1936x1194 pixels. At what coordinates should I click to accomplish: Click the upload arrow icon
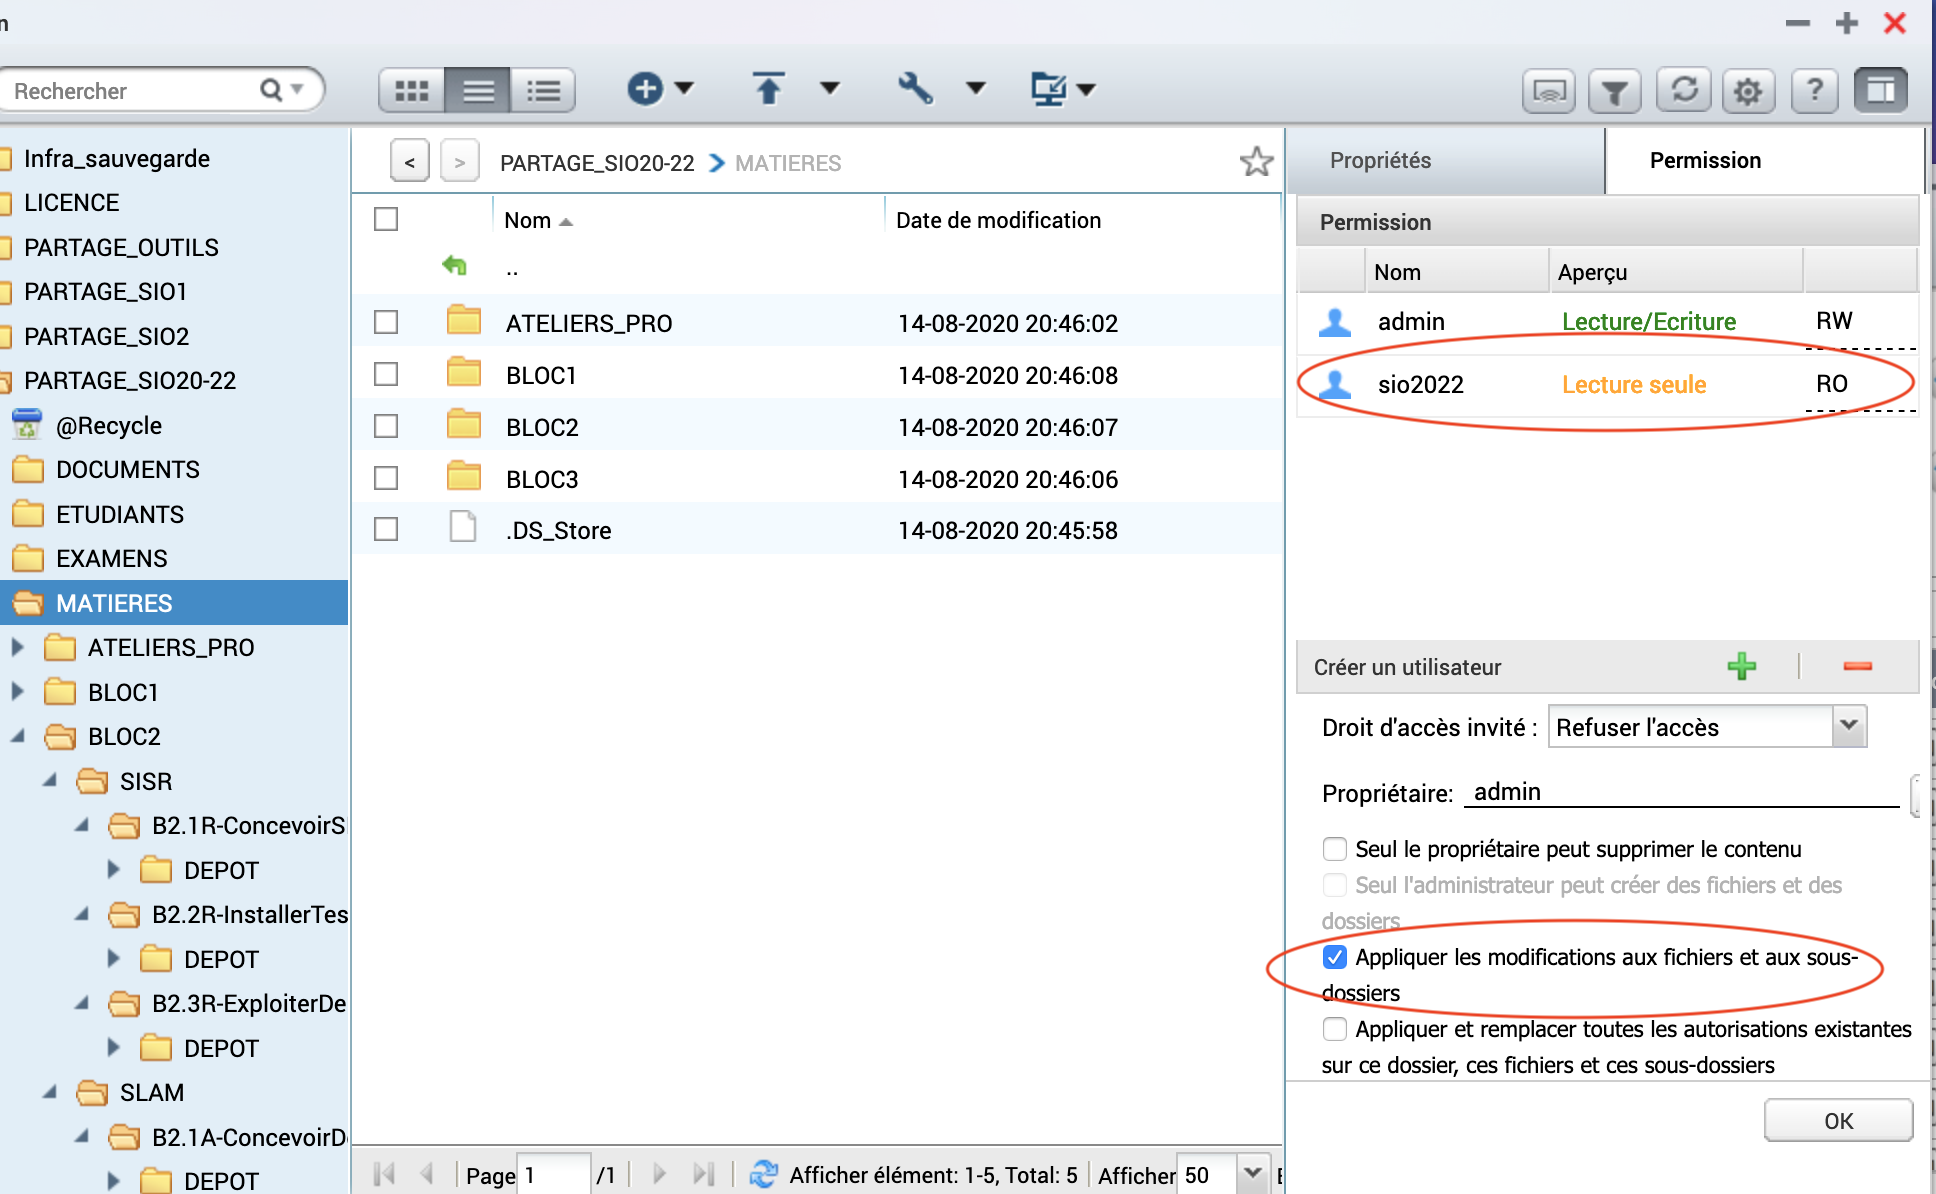(x=768, y=89)
